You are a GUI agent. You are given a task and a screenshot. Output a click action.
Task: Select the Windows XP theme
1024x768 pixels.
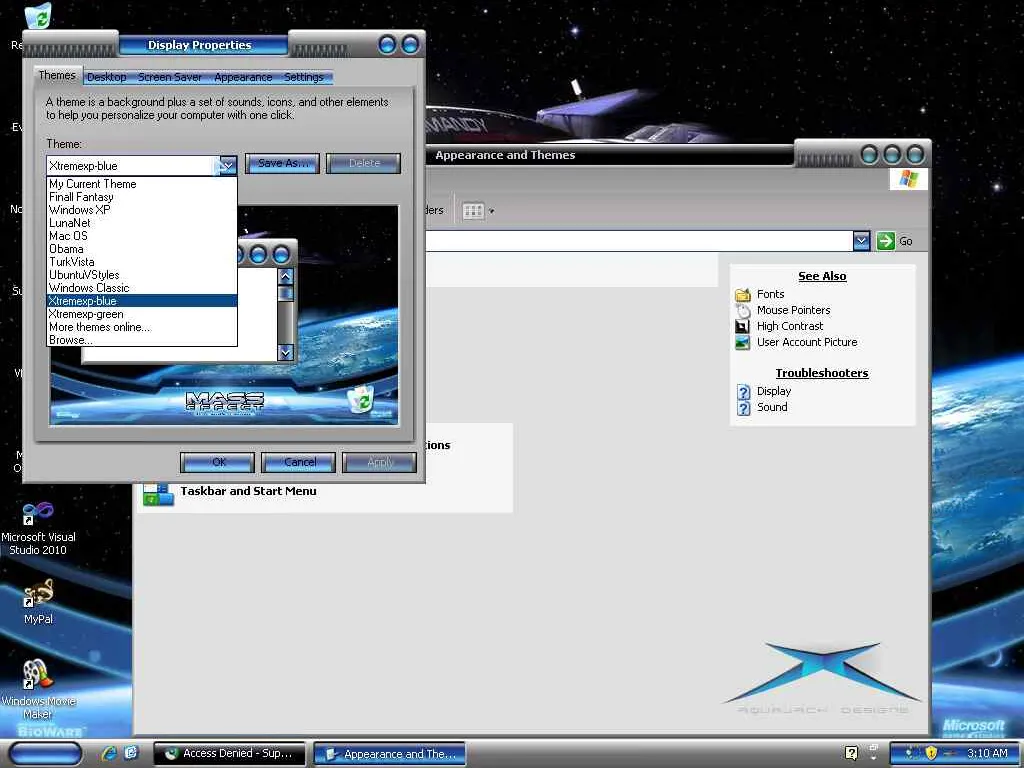[142, 210]
